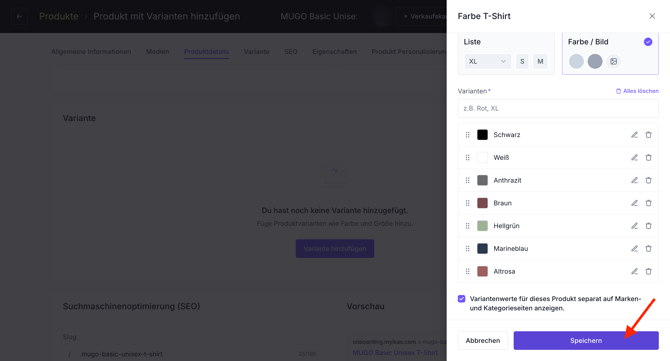Grab the drag handle of Hellgrün row

point(467,226)
